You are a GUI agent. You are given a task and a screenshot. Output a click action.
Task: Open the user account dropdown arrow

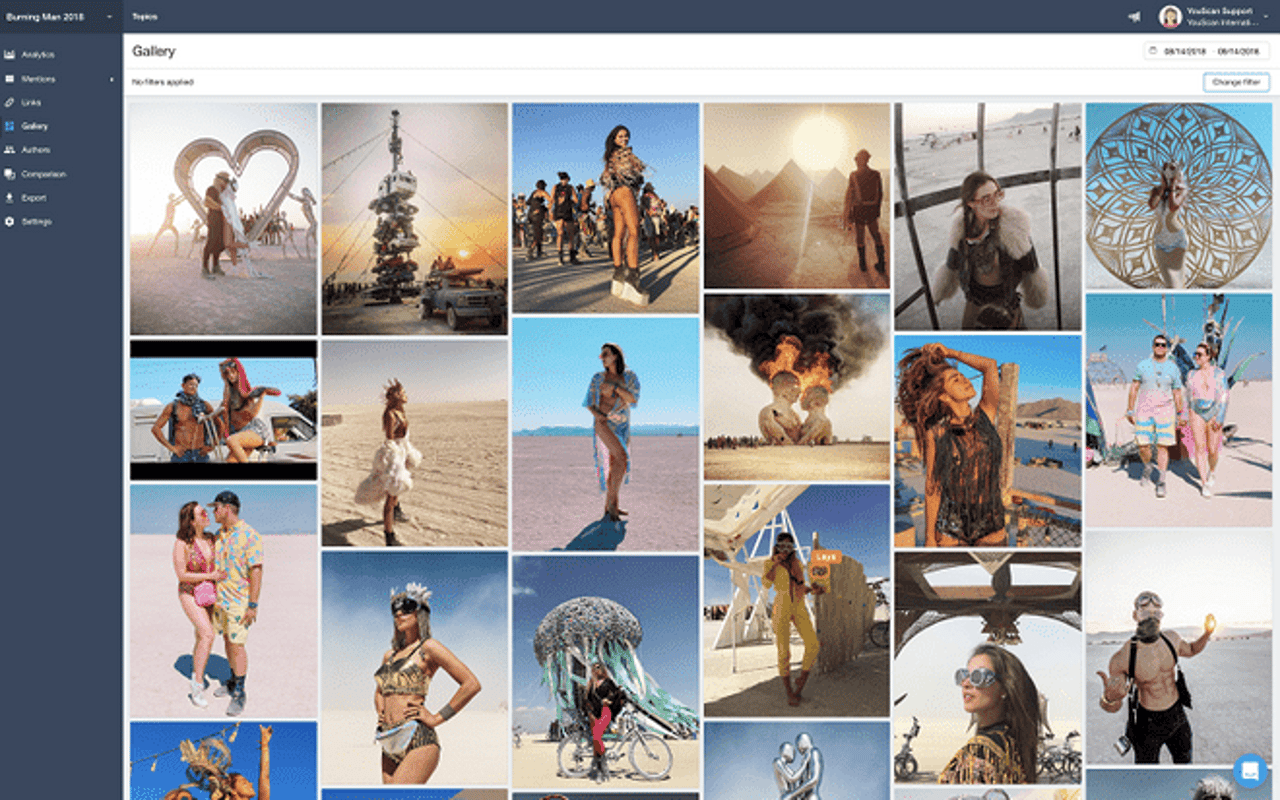coord(1266,17)
